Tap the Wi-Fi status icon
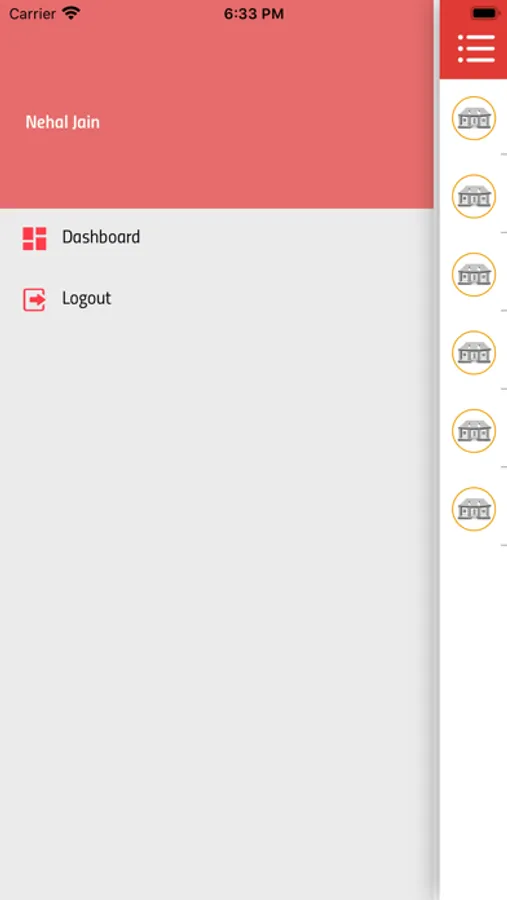 pos(71,13)
